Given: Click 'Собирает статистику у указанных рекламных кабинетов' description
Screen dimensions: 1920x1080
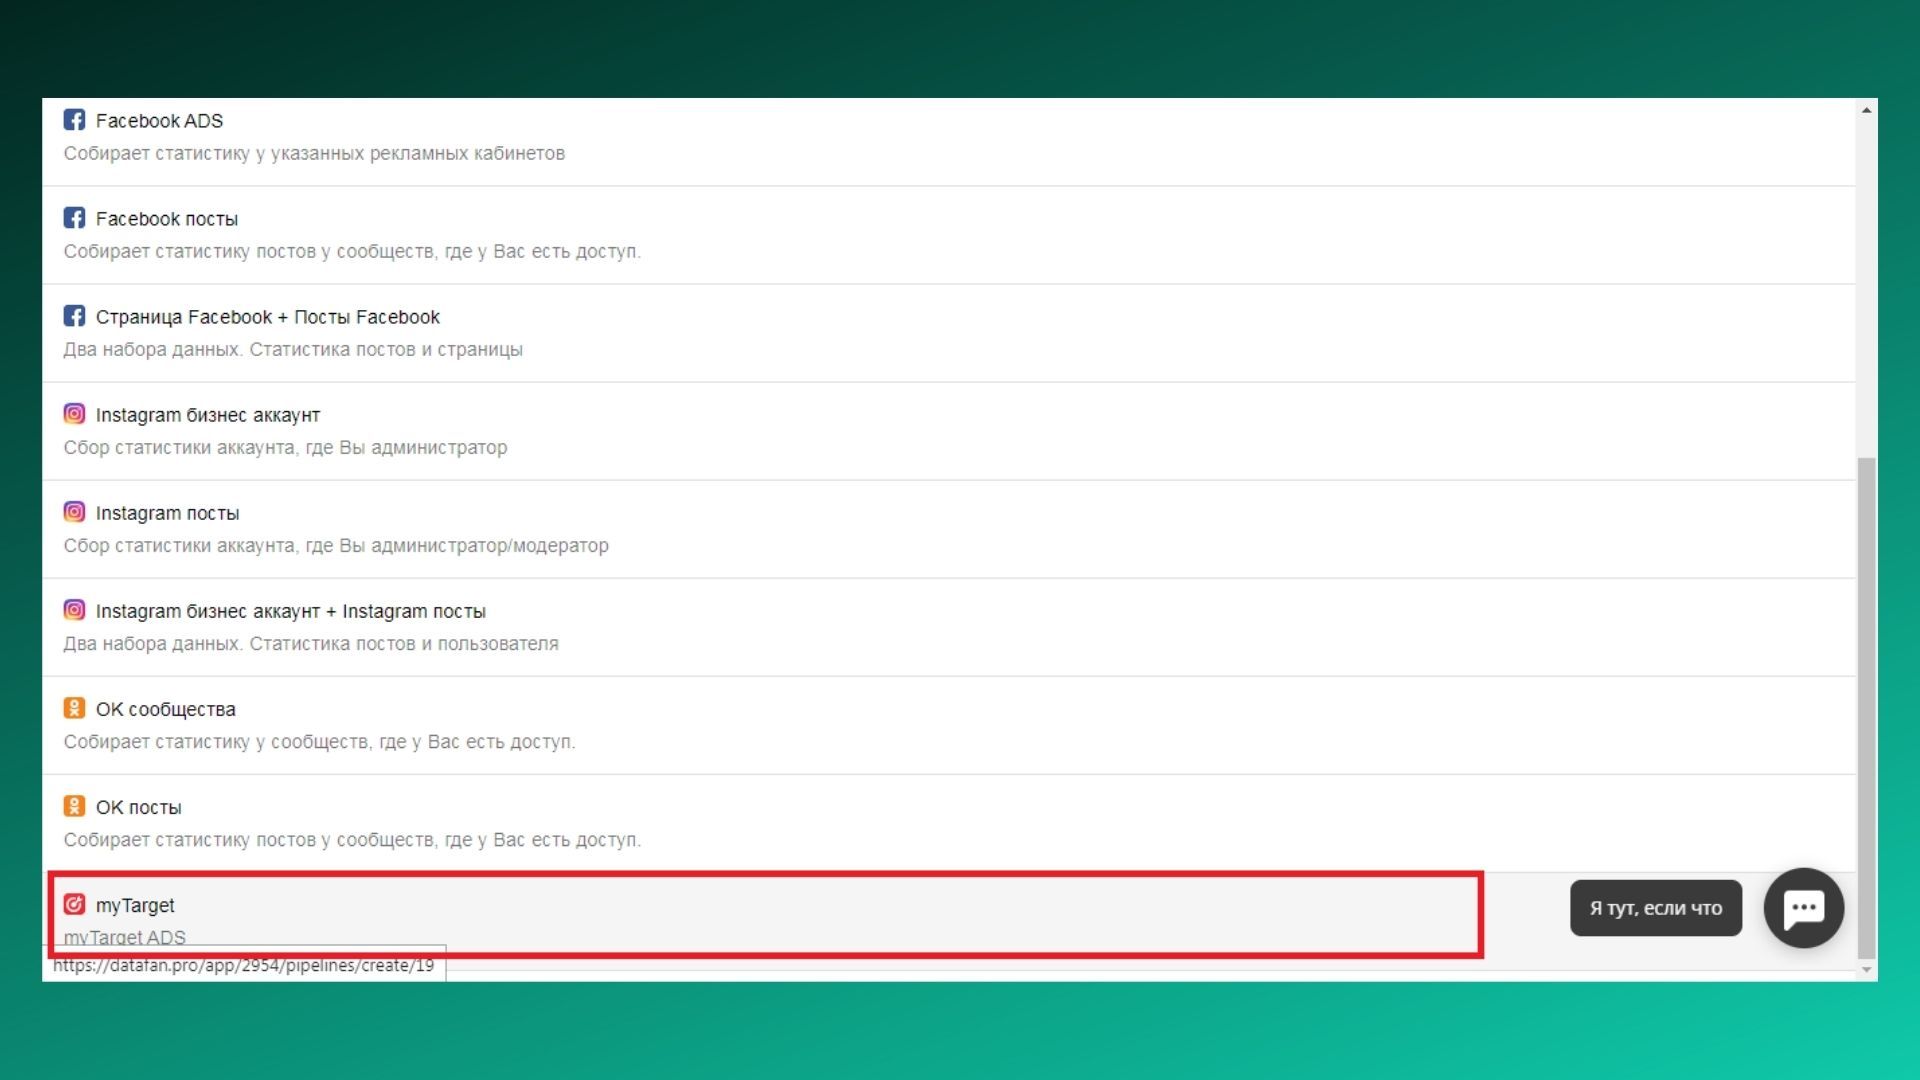Looking at the screenshot, I should tap(314, 153).
